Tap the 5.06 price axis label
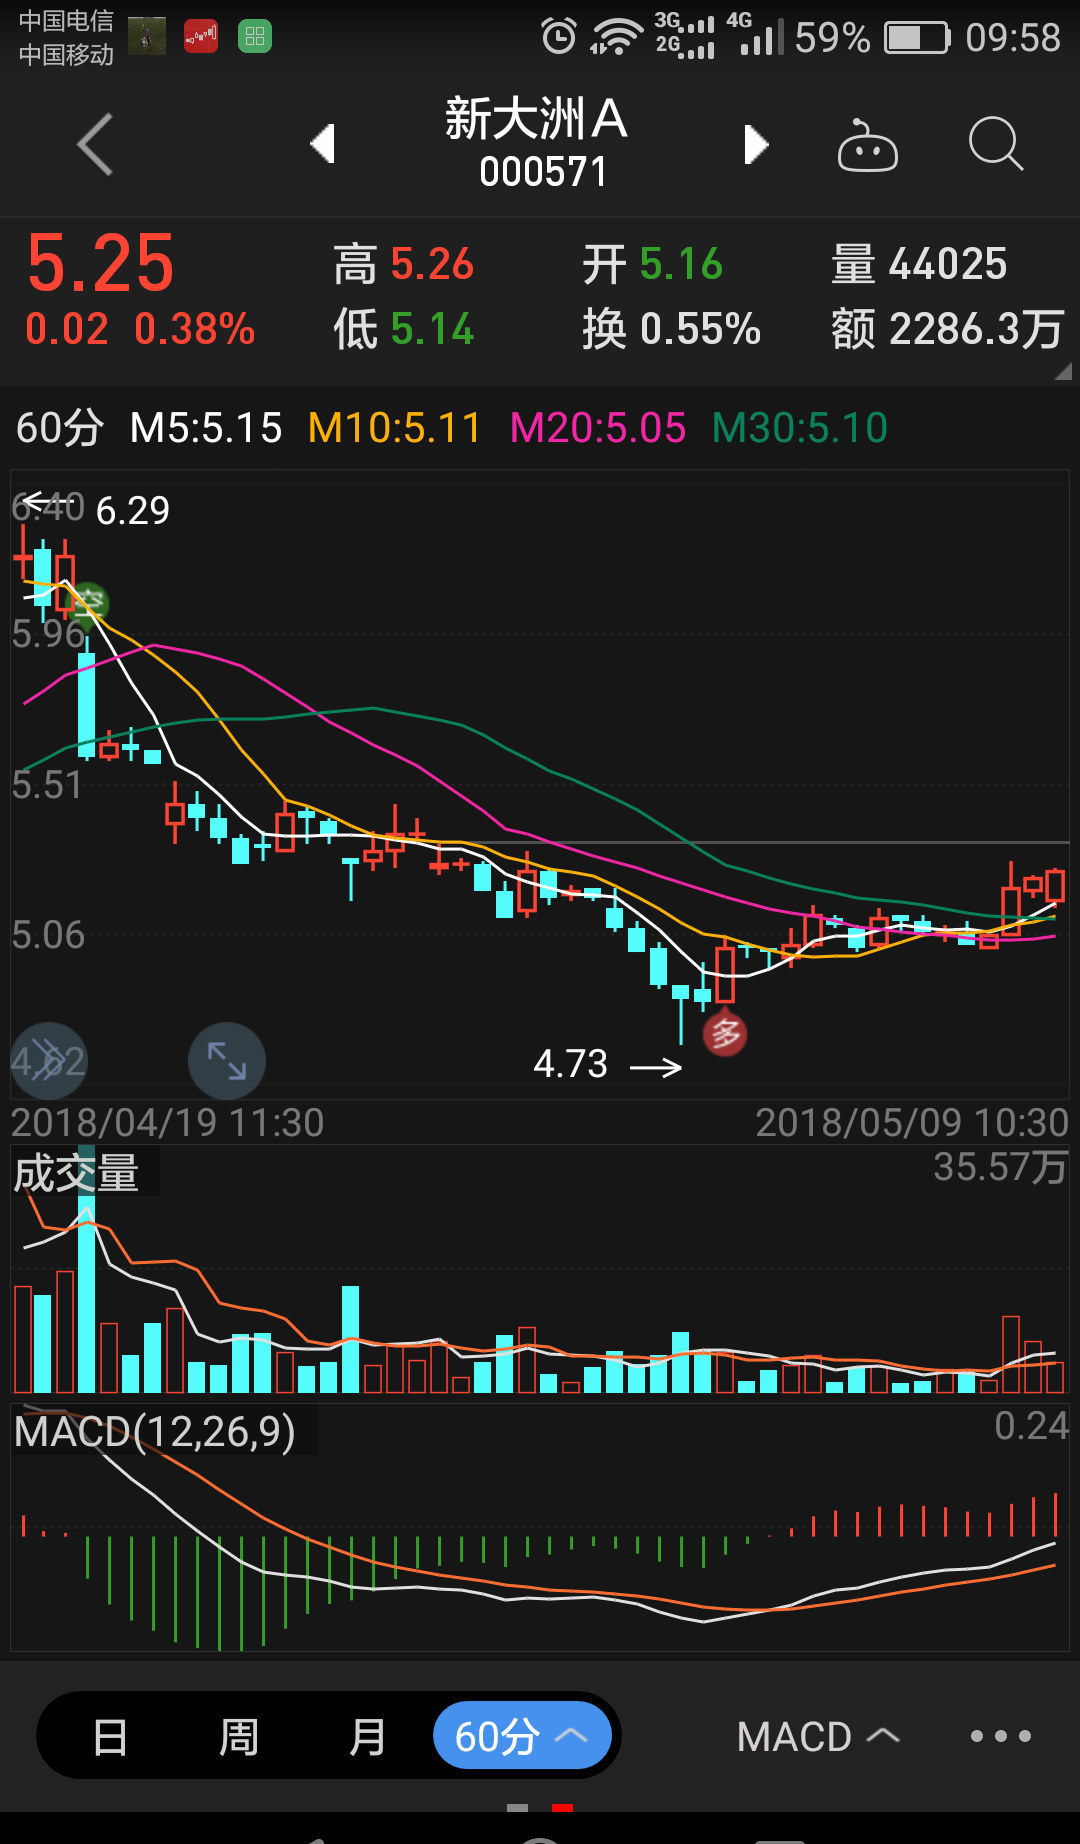The image size is (1080, 1844). 48,936
